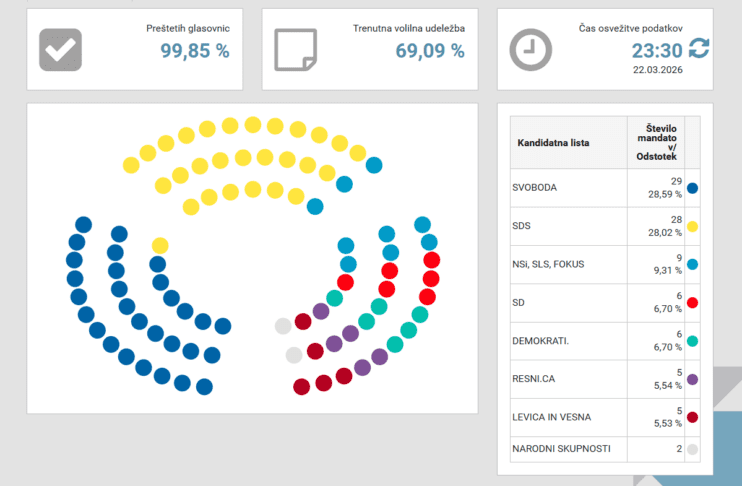Click the DEMOKRATI. teal legend dot
742x486 pixels.
(x=692, y=342)
